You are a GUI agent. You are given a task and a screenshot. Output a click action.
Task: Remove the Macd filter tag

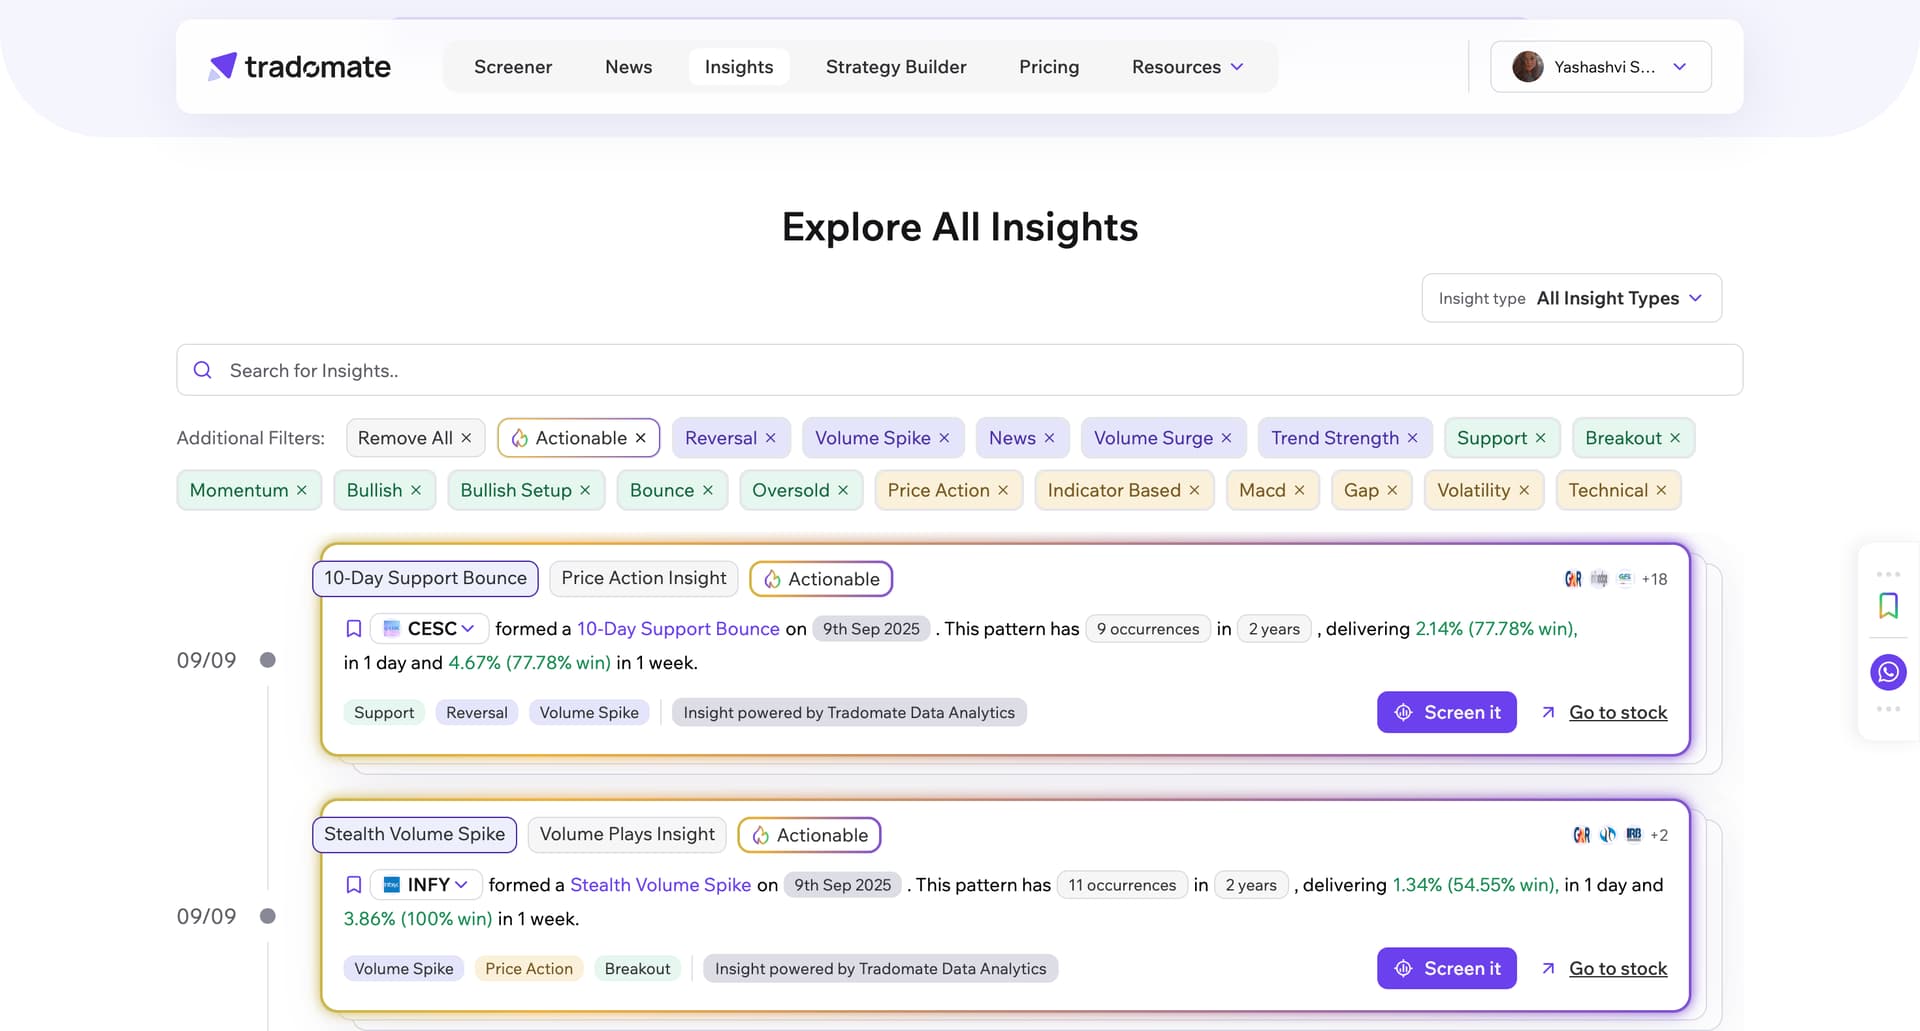1299,490
